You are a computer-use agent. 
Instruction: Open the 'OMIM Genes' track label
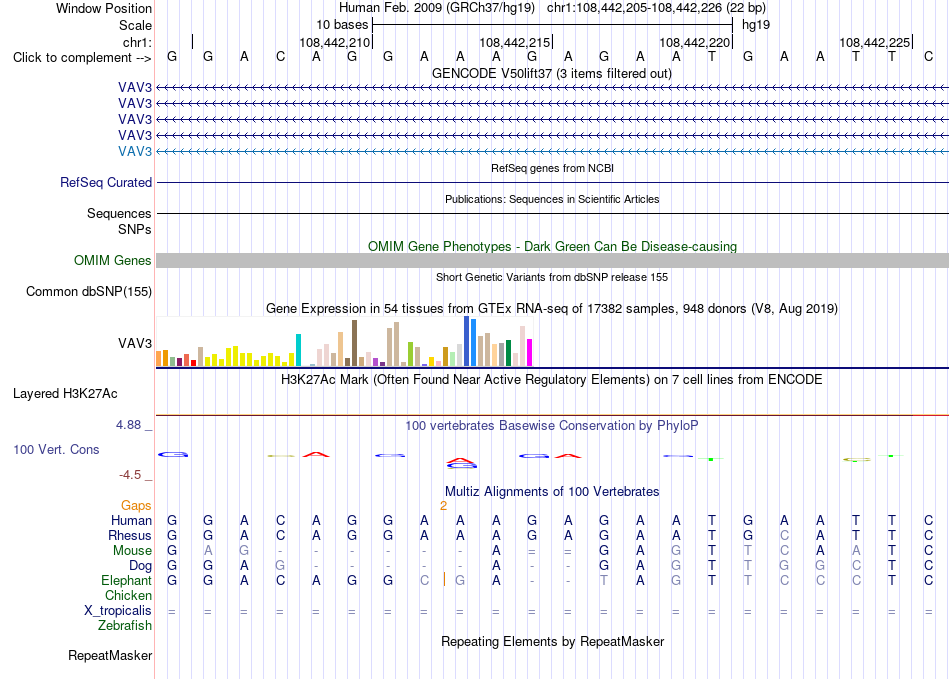point(113,260)
